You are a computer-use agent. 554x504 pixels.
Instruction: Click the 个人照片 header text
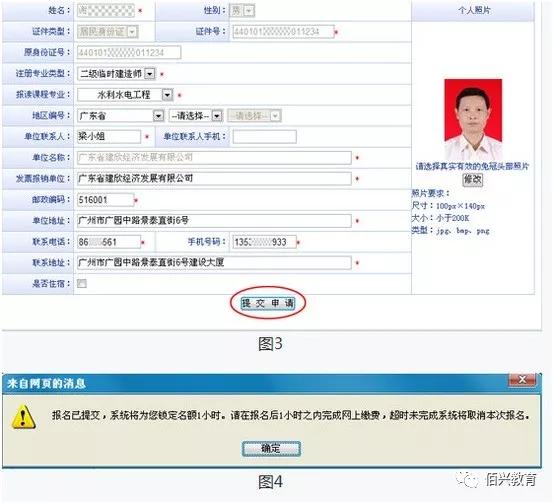474,10
